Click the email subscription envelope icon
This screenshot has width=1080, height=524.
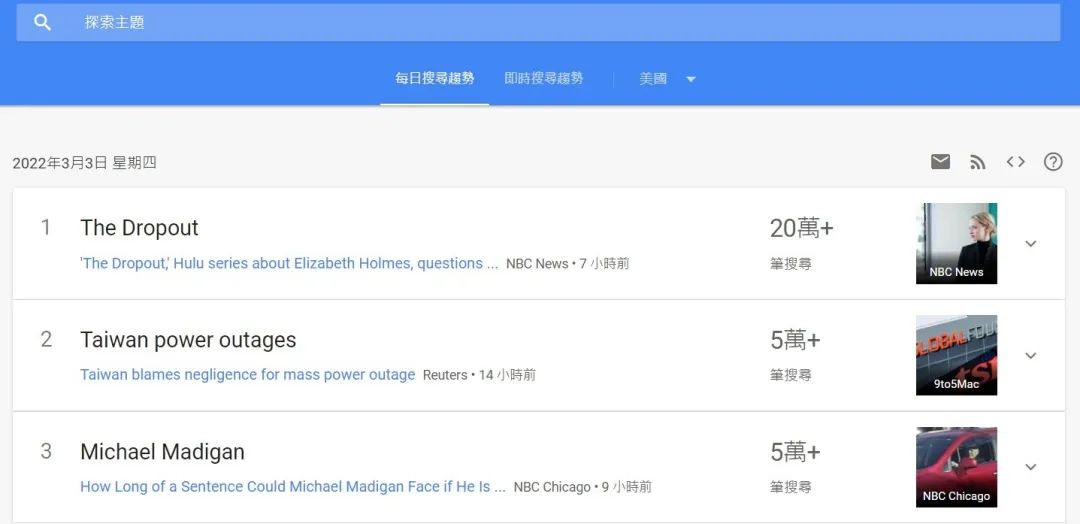(940, 162)
